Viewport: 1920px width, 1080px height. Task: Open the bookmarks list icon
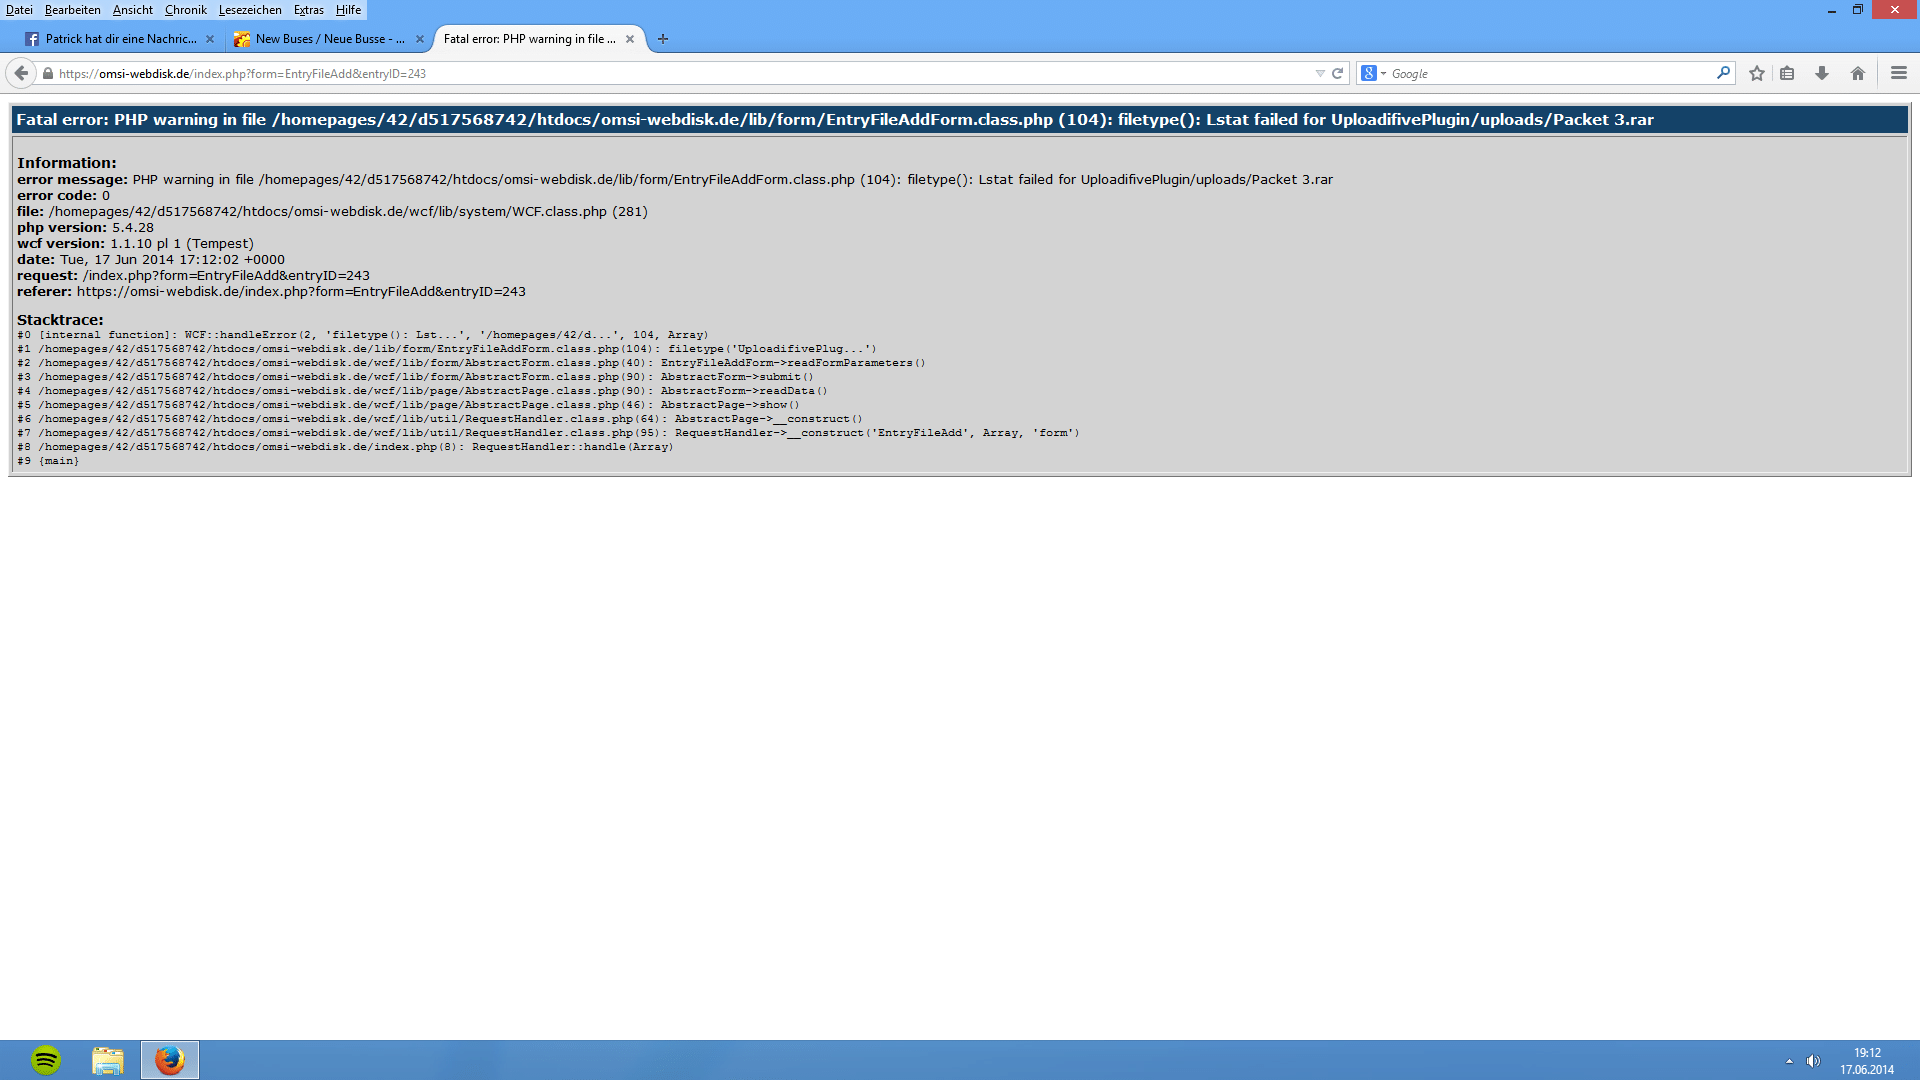pyautogui.click(x=1787, y=73)
